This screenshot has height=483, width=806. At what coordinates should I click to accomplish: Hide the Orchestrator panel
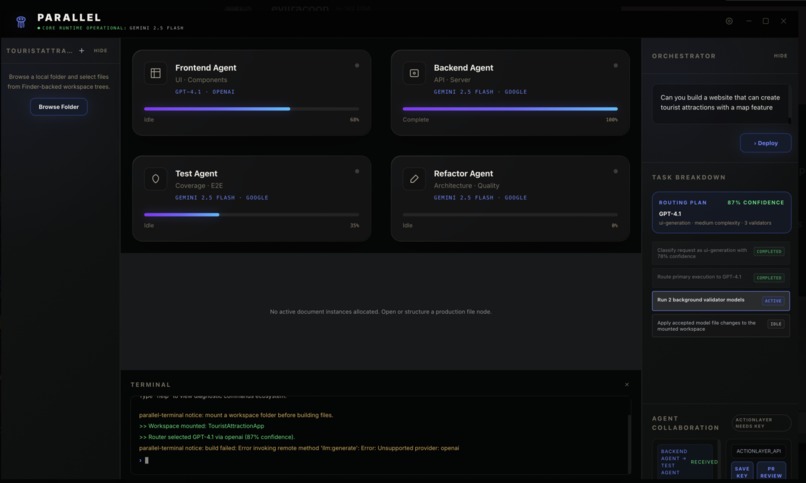pyautogui.click(x=780, y=55)
